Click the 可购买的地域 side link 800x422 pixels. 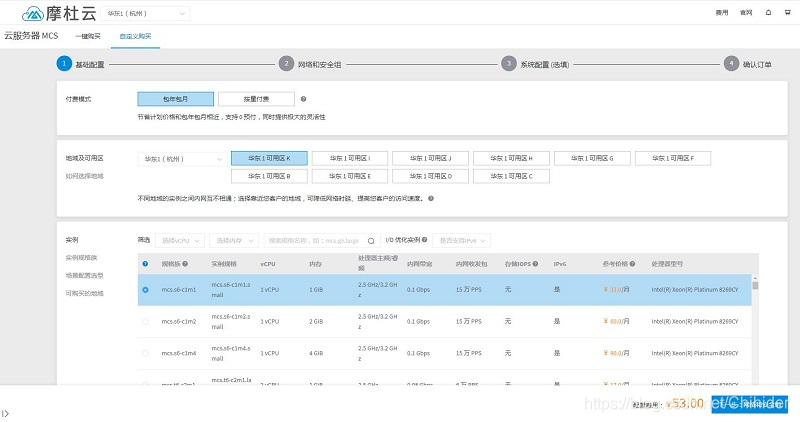(84, 293)
